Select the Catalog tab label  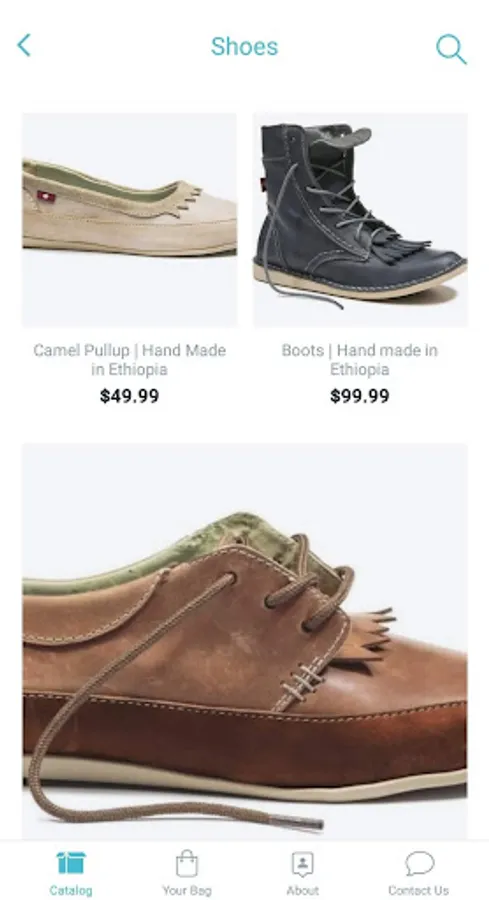(x=71, y=890)
